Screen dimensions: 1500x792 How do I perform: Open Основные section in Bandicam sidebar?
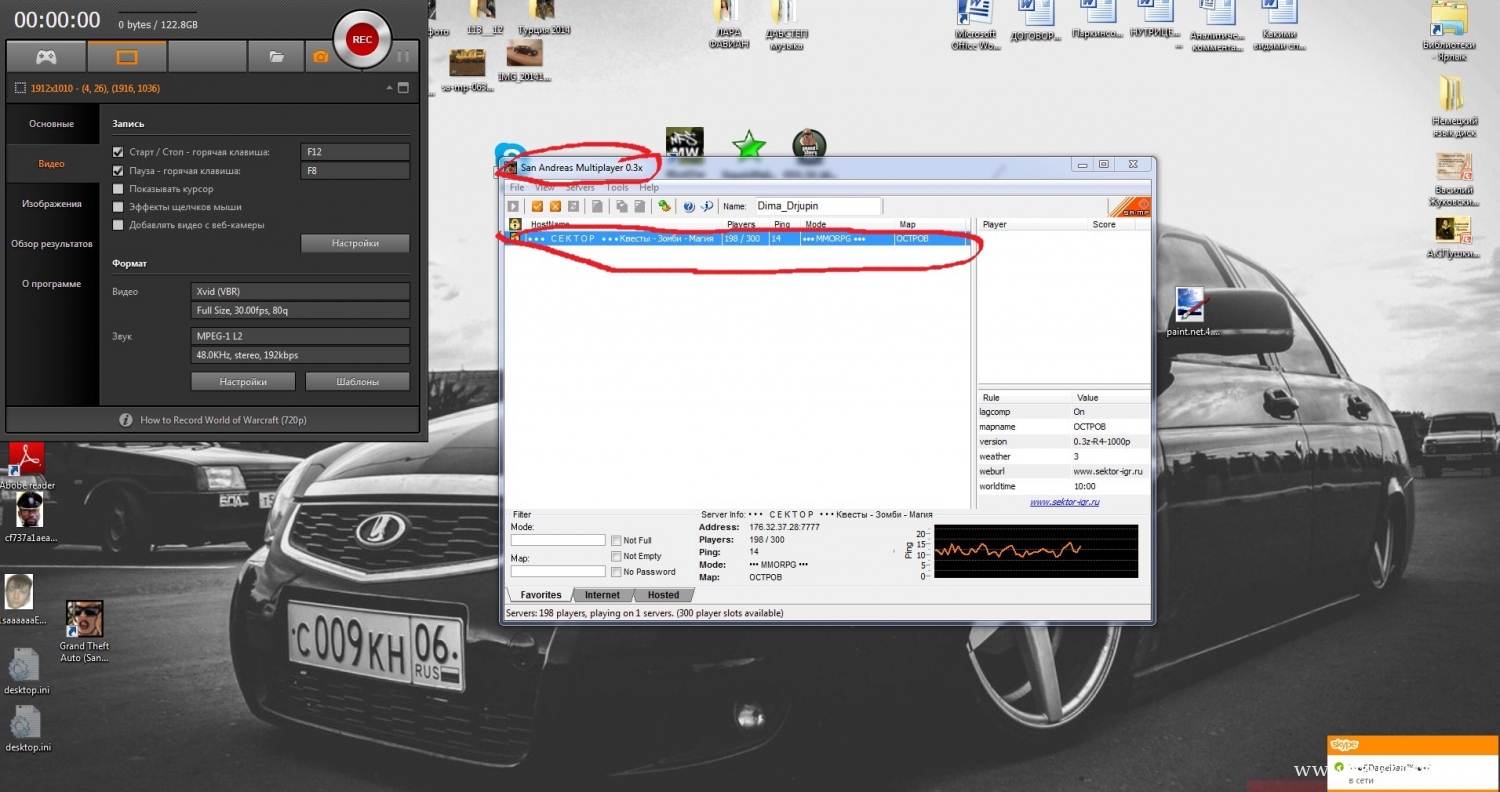[x=51, y=124]
